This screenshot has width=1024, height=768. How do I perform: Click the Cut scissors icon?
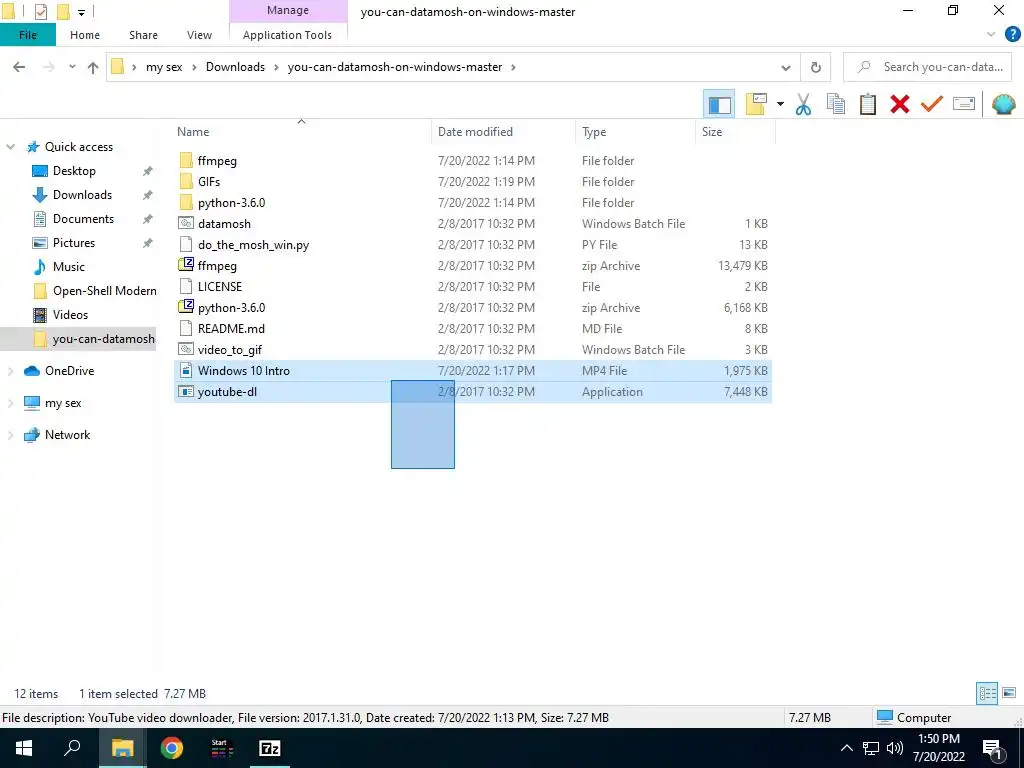coord(803,104)
